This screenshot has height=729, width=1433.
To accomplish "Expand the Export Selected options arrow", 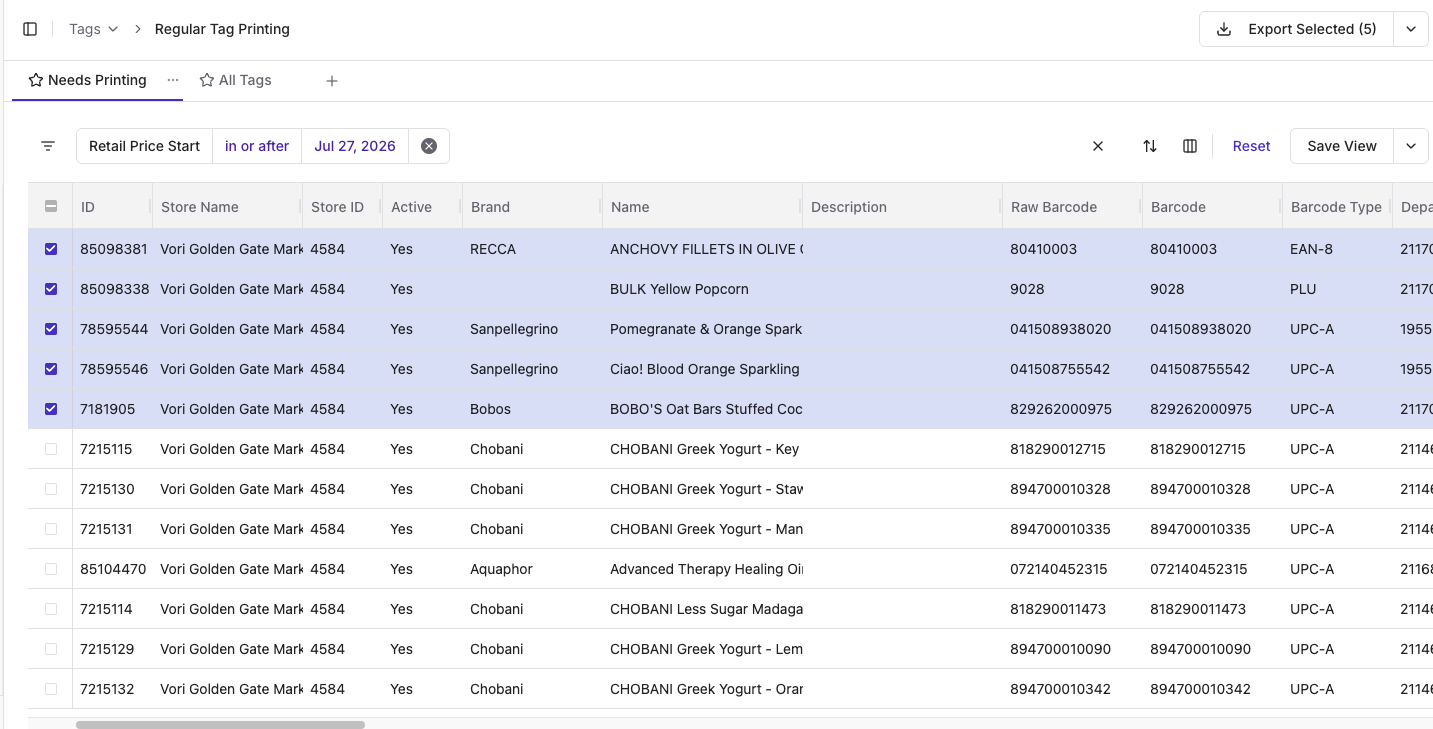I will pyautogui.click(x=1411, y=29).
